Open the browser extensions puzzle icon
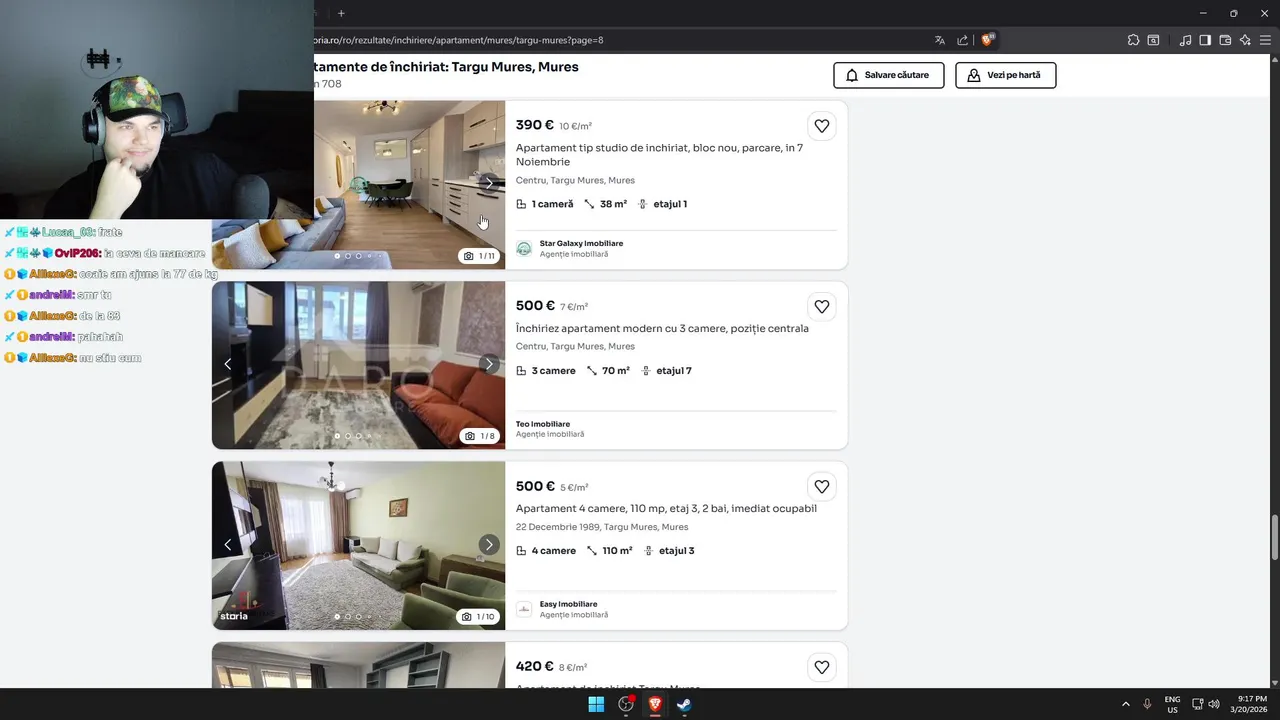Image resolution: width=1280 pixels, height=720 pixels. tap(1133, 40)
